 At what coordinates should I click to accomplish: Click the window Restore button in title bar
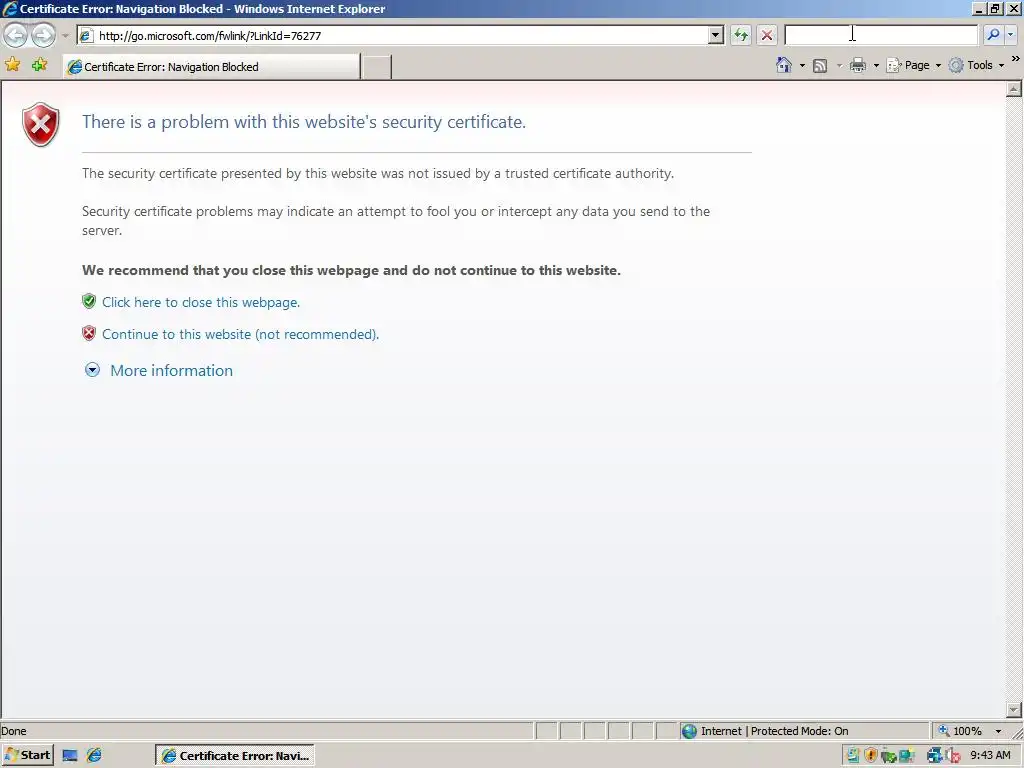tap(995, 8)
